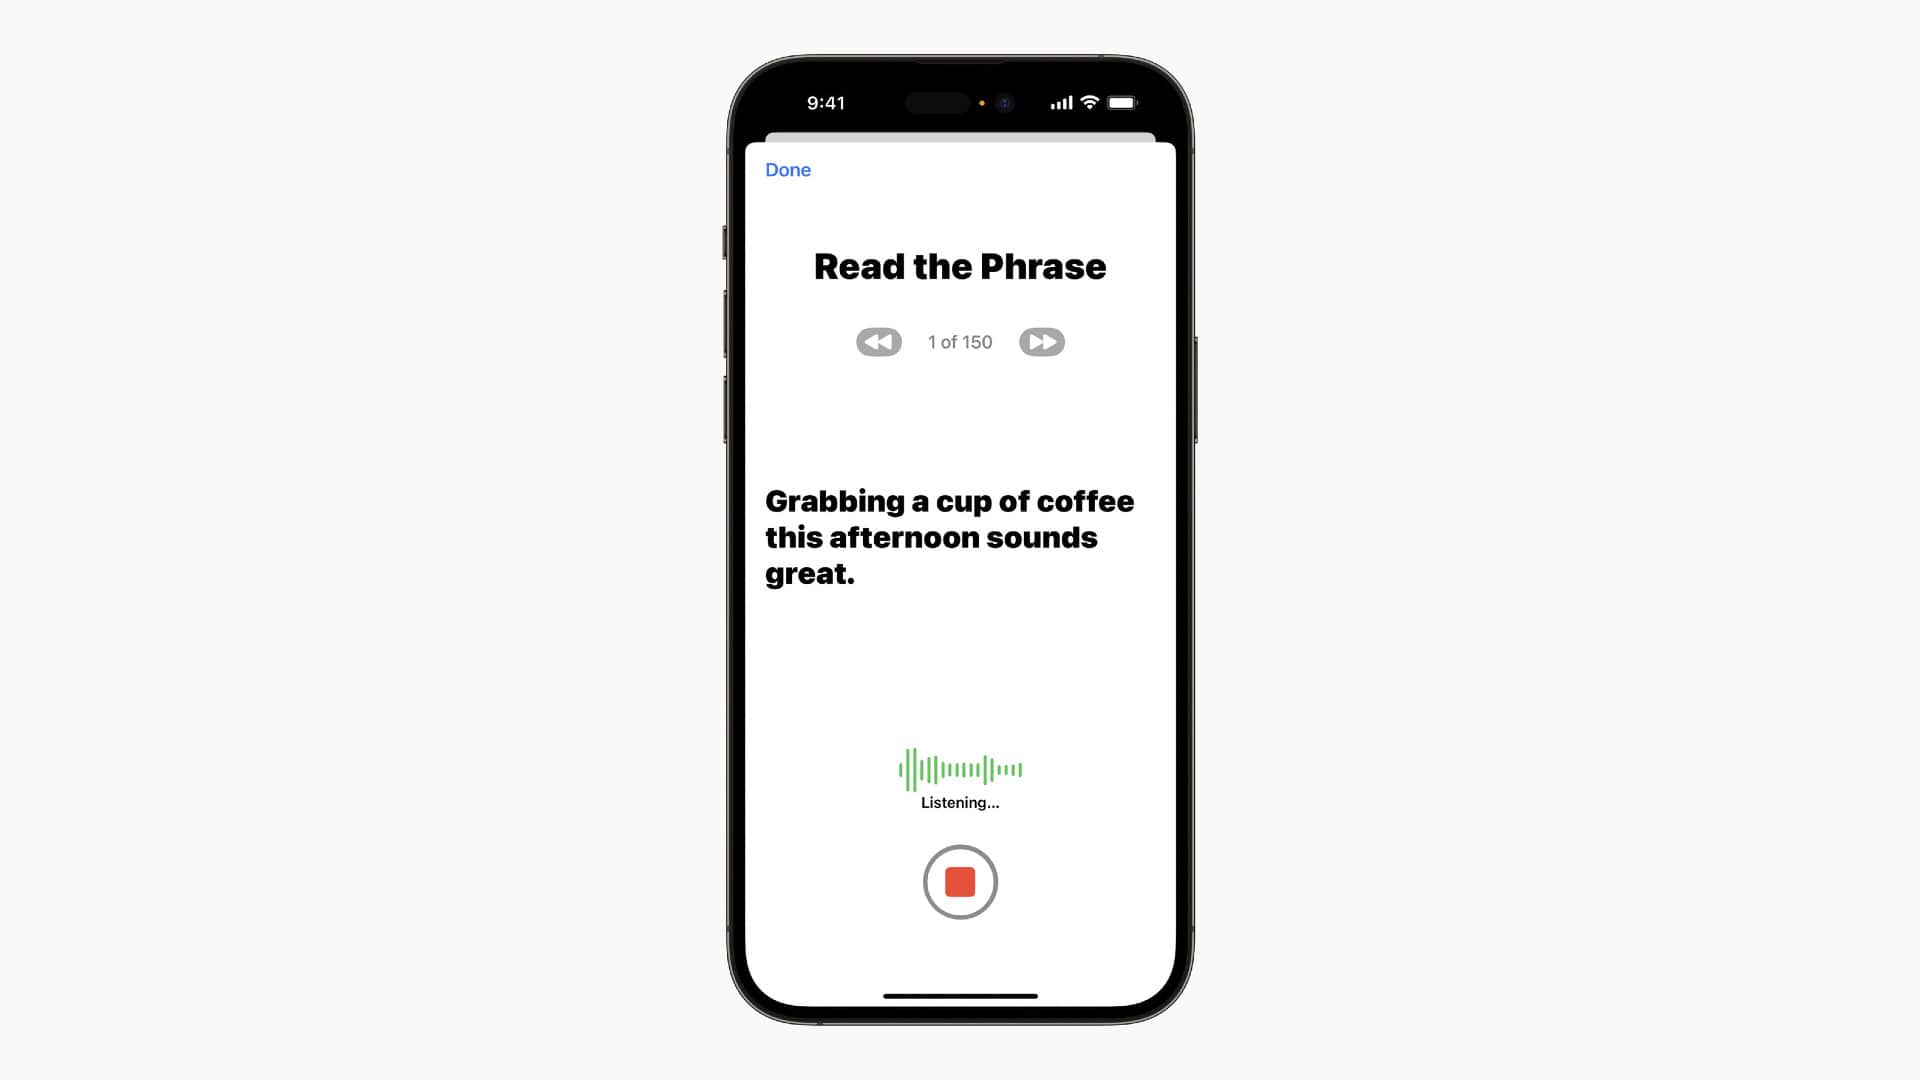This screenshot has width=1920, height=1080.
Task: Tap the phrase counter display '1 of 150'
Action: click(960, 342)
